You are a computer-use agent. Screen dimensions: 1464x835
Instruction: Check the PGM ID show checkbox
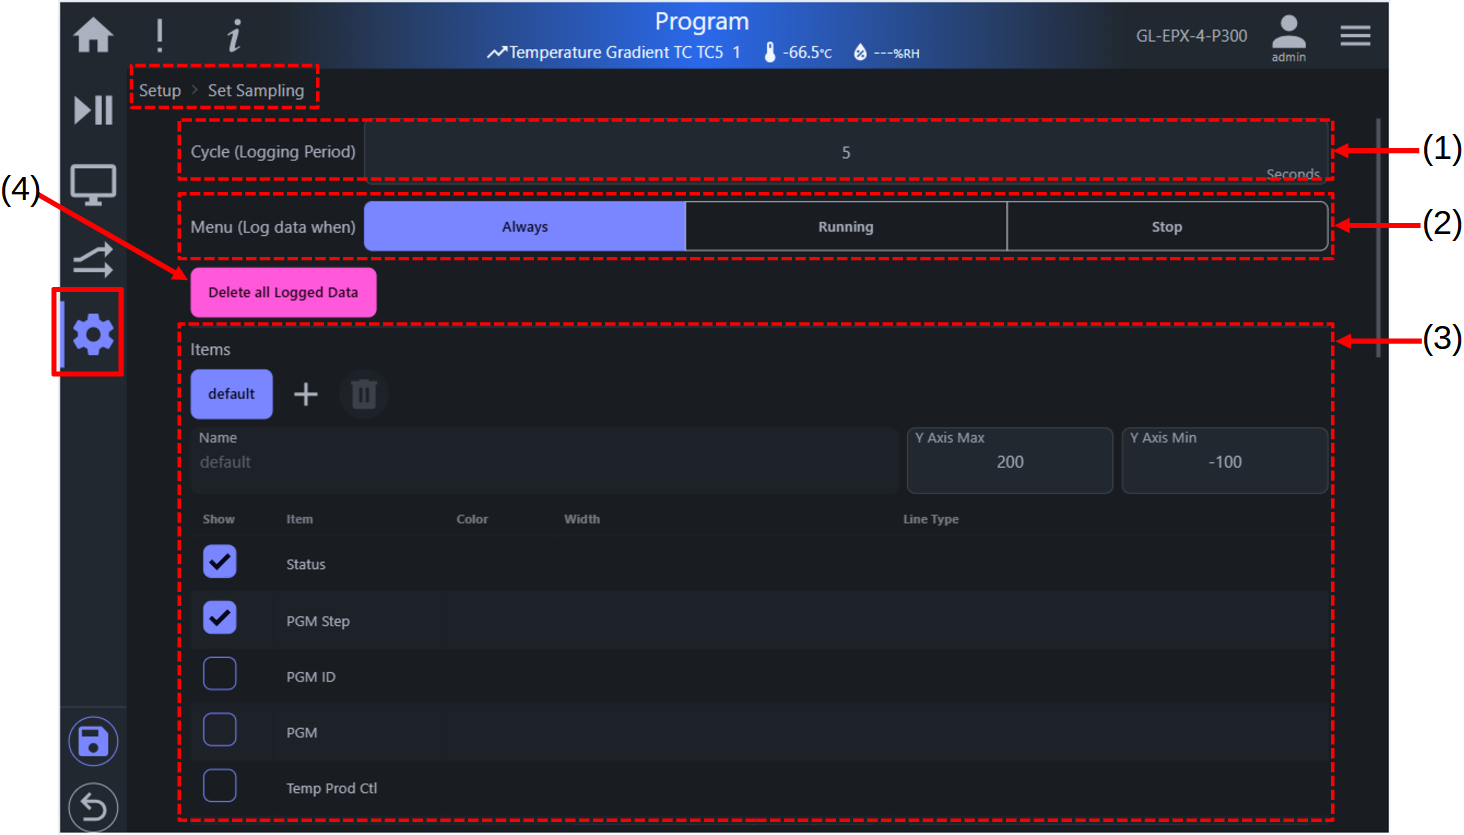tap(220, 674)
